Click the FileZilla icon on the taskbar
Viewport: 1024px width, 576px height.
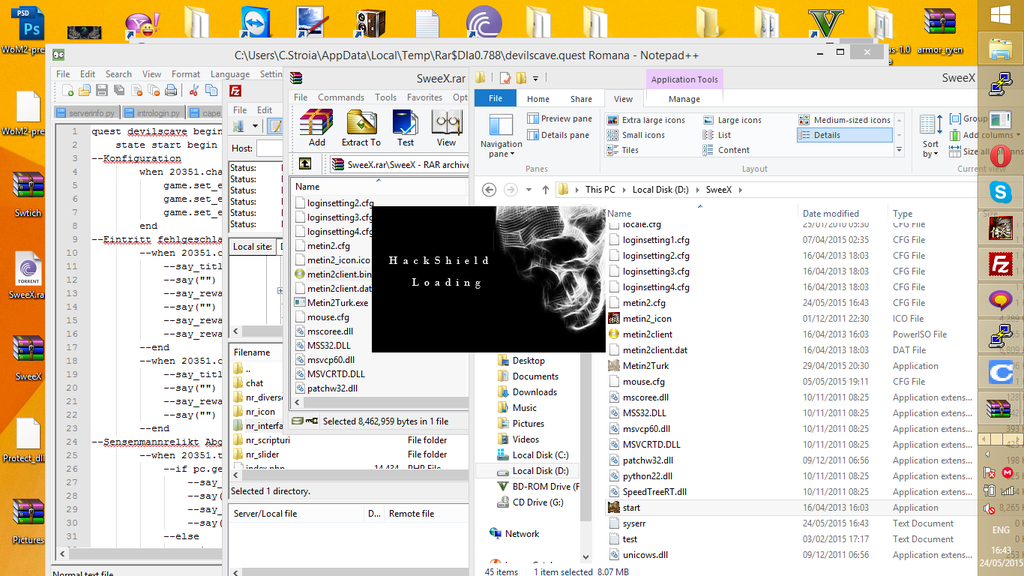click(1000, 265)
